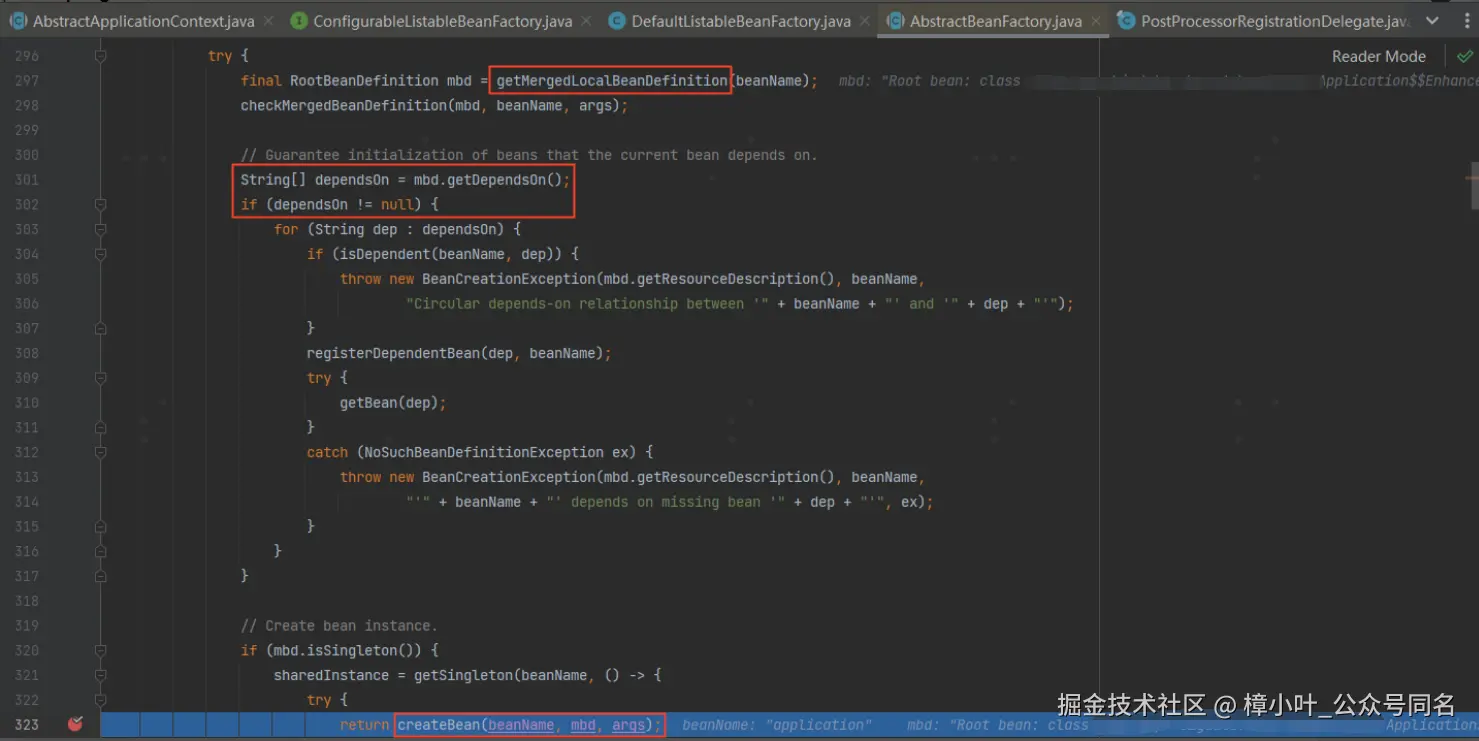Collapse the inner try block at line 322
This screenshot has height=741, width=1479.
coord(100,700)
